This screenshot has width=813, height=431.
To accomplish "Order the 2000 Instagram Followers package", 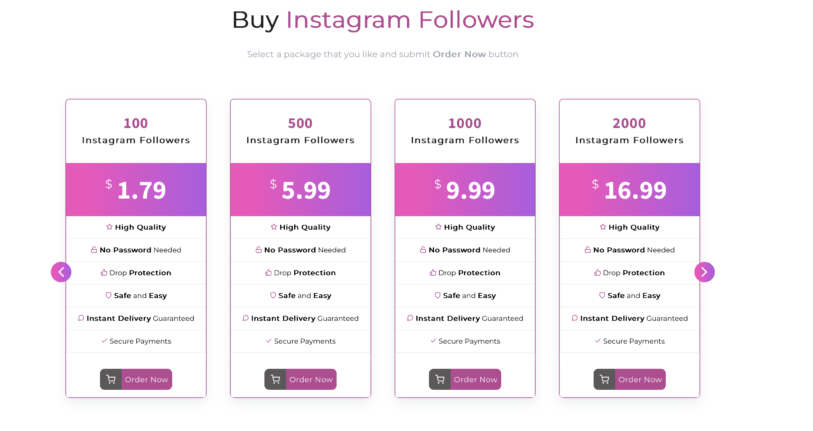I will (x=629, y=379).
